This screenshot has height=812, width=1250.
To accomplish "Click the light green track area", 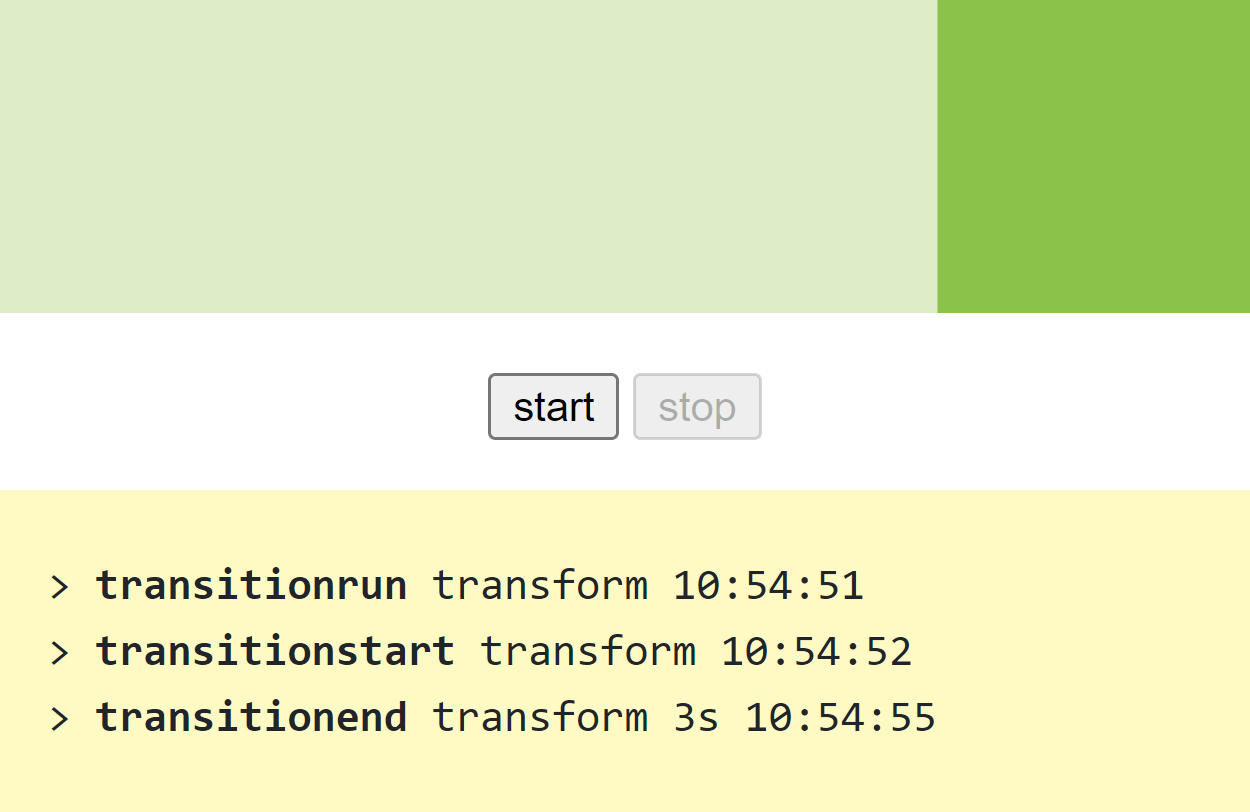I will pyautogui.click(x=468, y=156).
